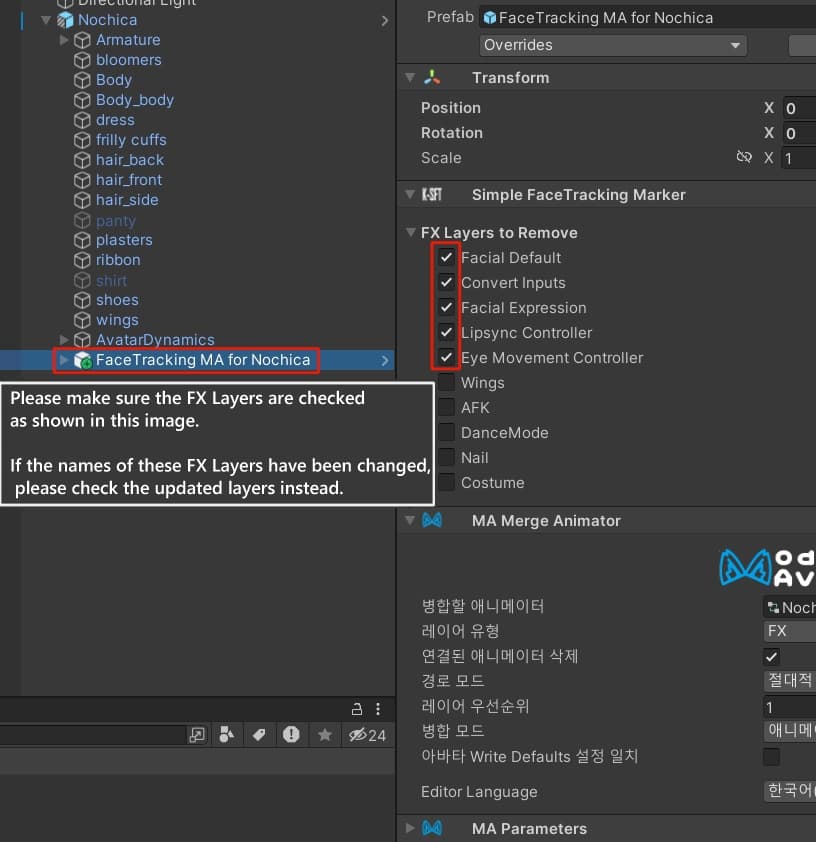Select the Body_body object in hierarchy
This screenshot has width=816, height=842.
point(135,100)
